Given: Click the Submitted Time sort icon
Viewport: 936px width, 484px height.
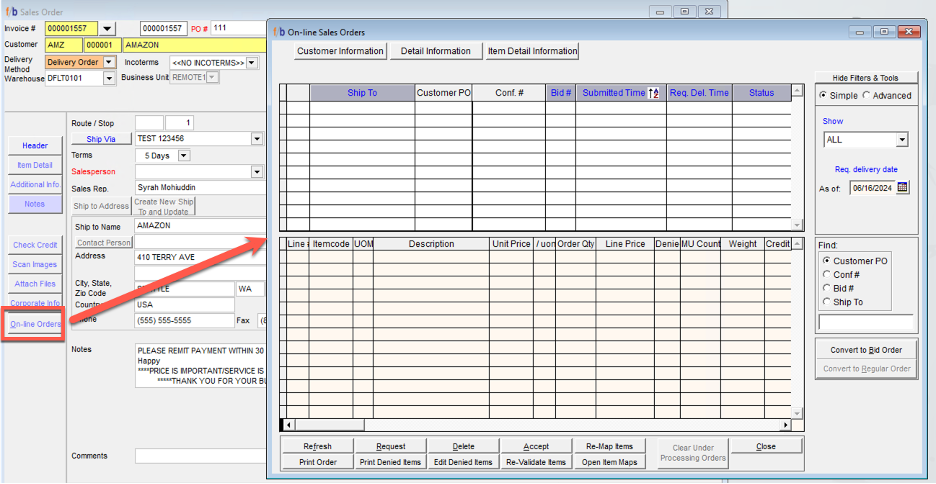Looking at the screenshot, I should coord(654,93).
